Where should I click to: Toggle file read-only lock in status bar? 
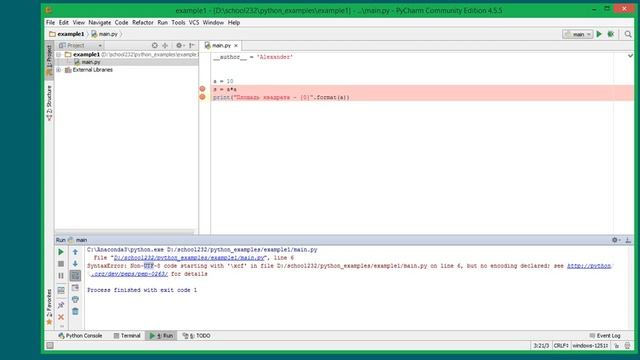click(x=617, y=346)
